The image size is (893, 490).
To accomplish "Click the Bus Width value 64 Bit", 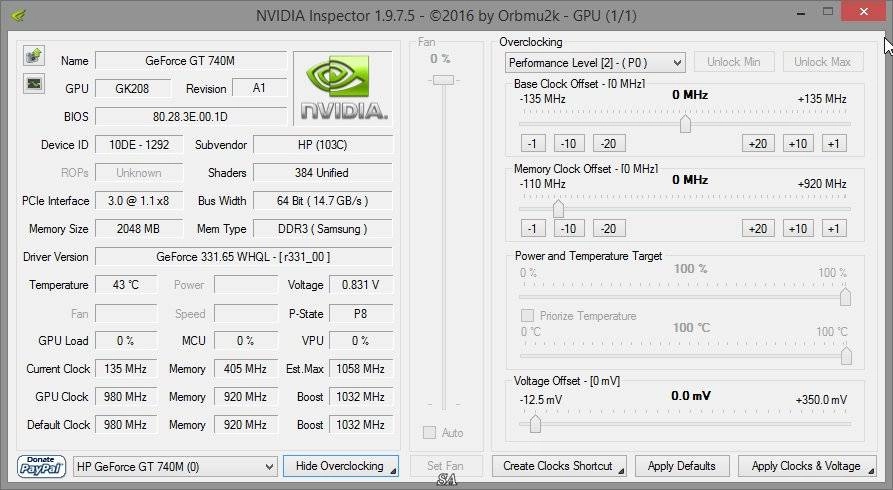I will [x=323, y=201].
